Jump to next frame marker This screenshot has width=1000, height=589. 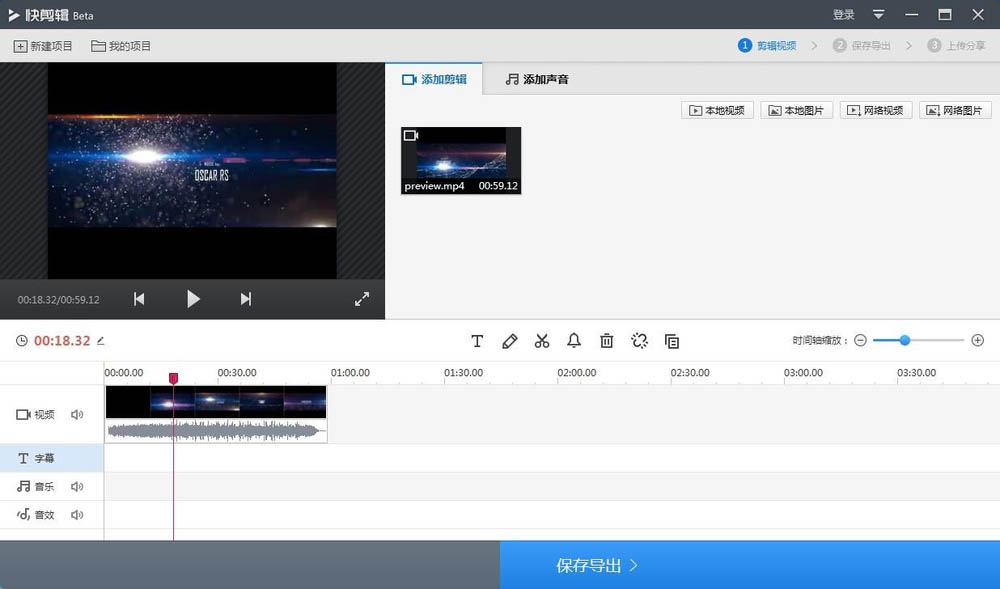246,299
